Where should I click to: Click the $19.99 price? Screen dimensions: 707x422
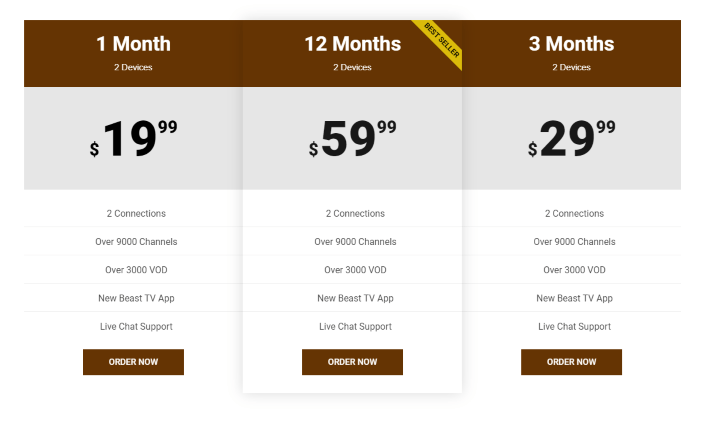(133, 138)
